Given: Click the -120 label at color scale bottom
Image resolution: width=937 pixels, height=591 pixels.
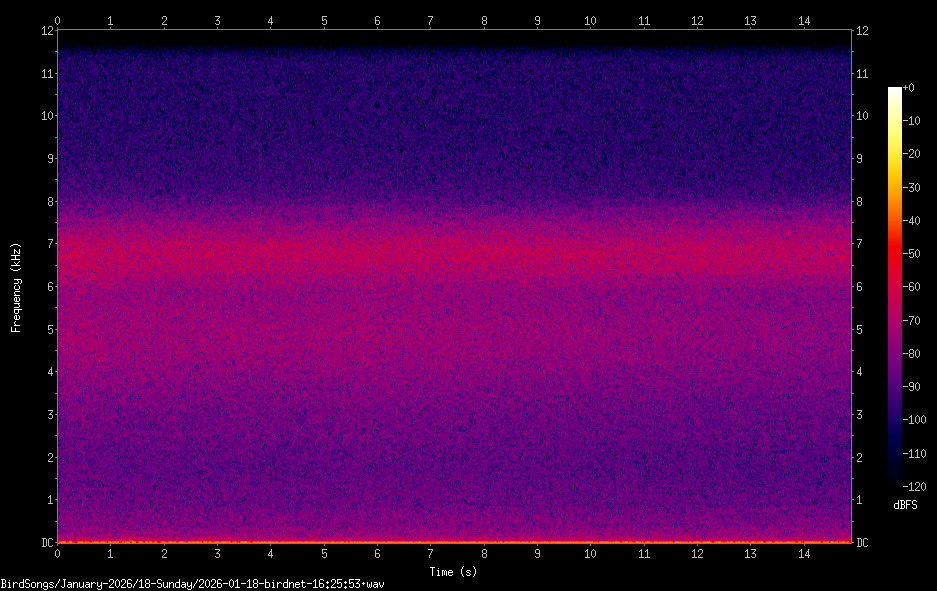Looking at the screenshot, I should pos(913,487).
